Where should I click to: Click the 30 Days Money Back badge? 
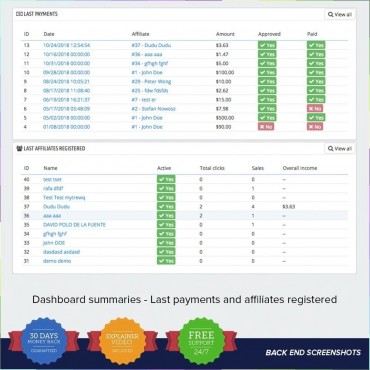[x=44, y=341]
